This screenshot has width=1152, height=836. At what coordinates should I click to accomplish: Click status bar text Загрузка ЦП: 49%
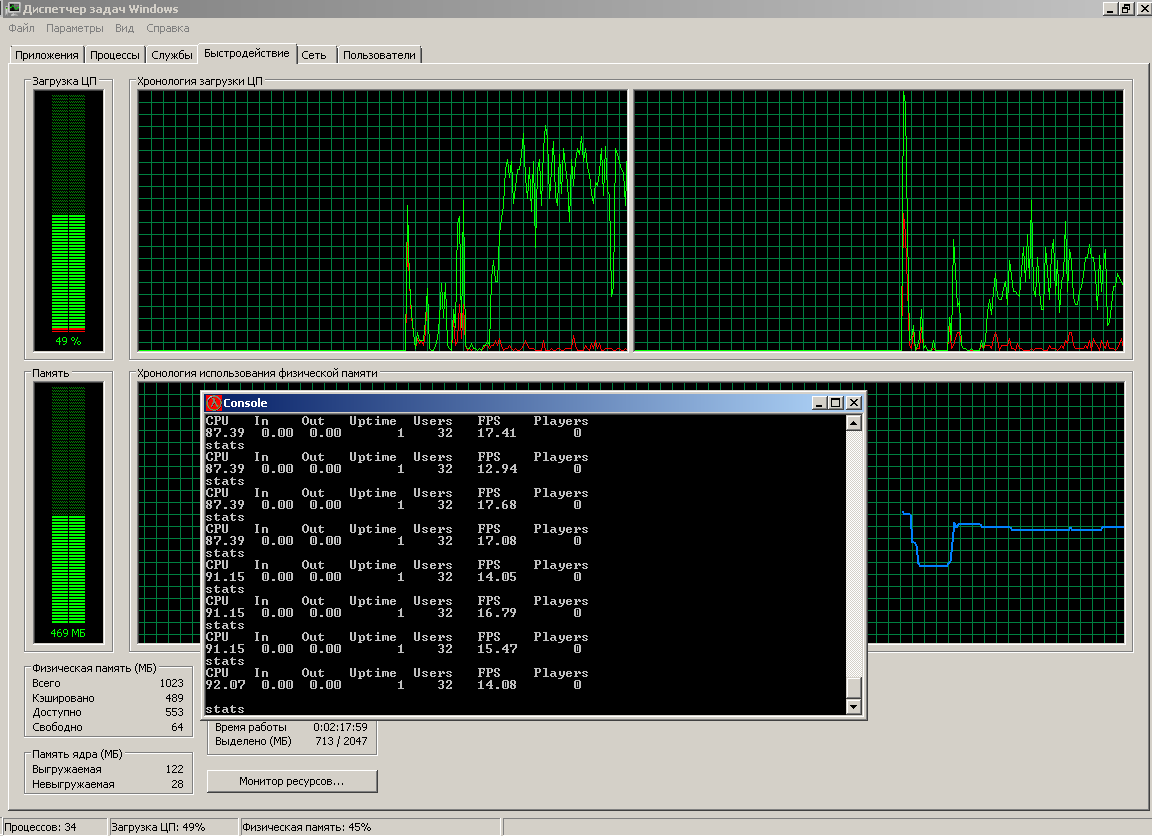[x=158, y=827]
